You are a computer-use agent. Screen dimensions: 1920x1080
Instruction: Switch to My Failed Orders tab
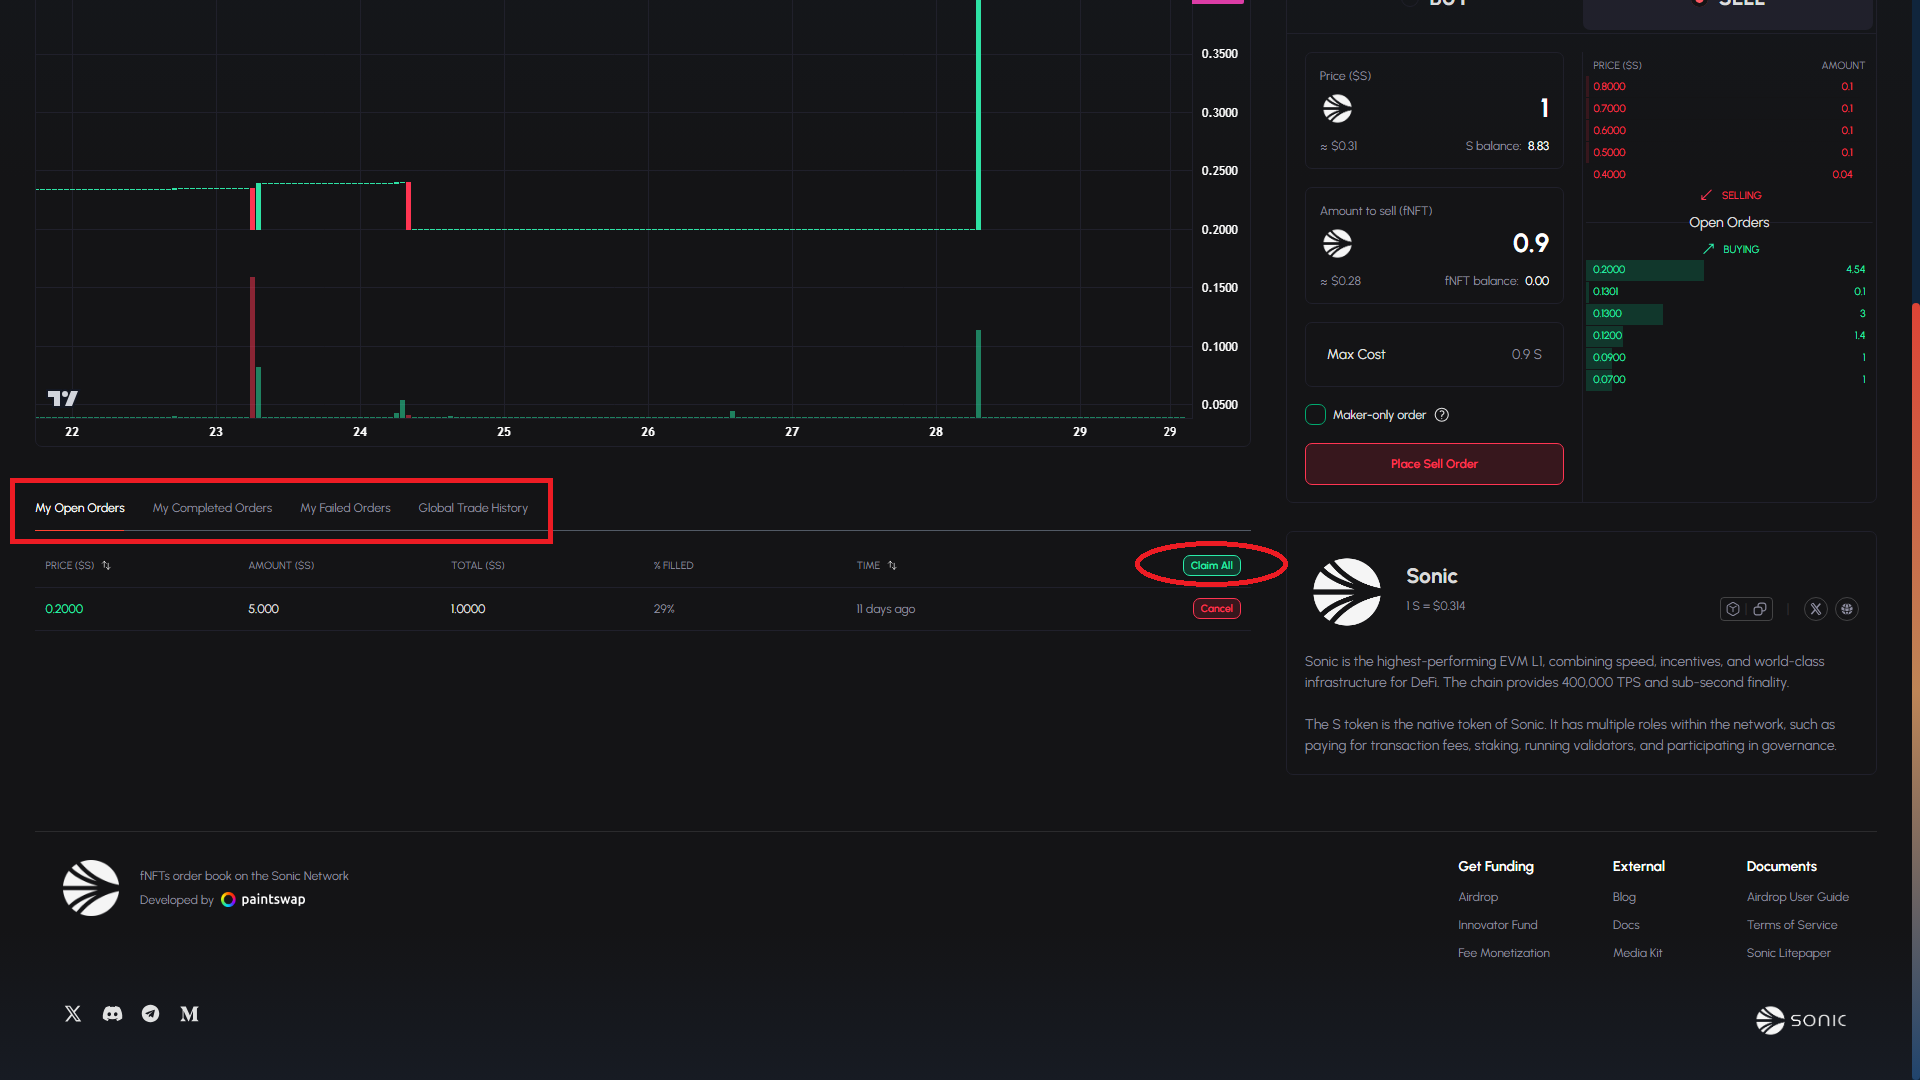345,508
